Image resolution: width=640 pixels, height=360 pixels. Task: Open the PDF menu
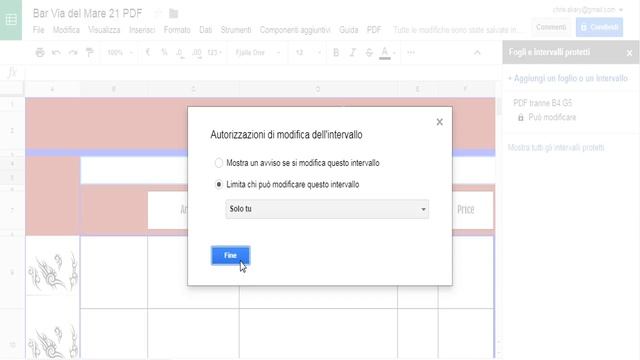click(x=374, y=30)
